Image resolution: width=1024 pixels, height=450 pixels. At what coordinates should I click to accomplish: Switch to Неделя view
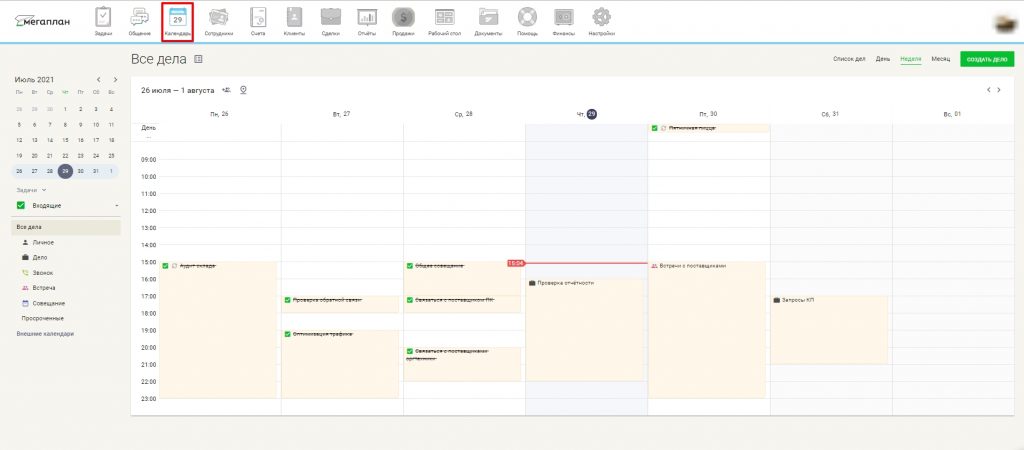pyautogui.click(x=910, y=59)
